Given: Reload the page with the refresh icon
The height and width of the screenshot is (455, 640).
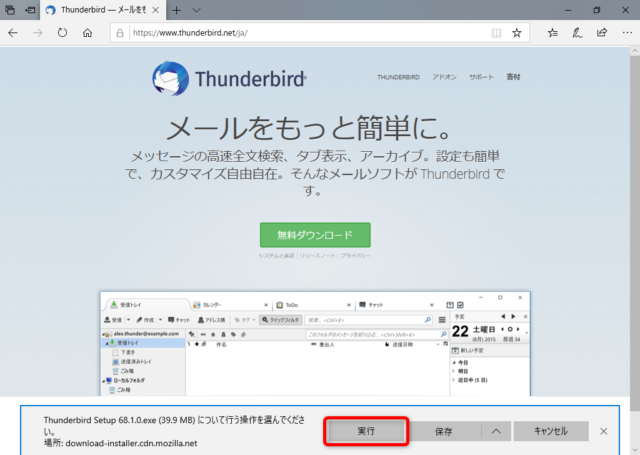Looking at the screenshot, I should coord(62,33).
